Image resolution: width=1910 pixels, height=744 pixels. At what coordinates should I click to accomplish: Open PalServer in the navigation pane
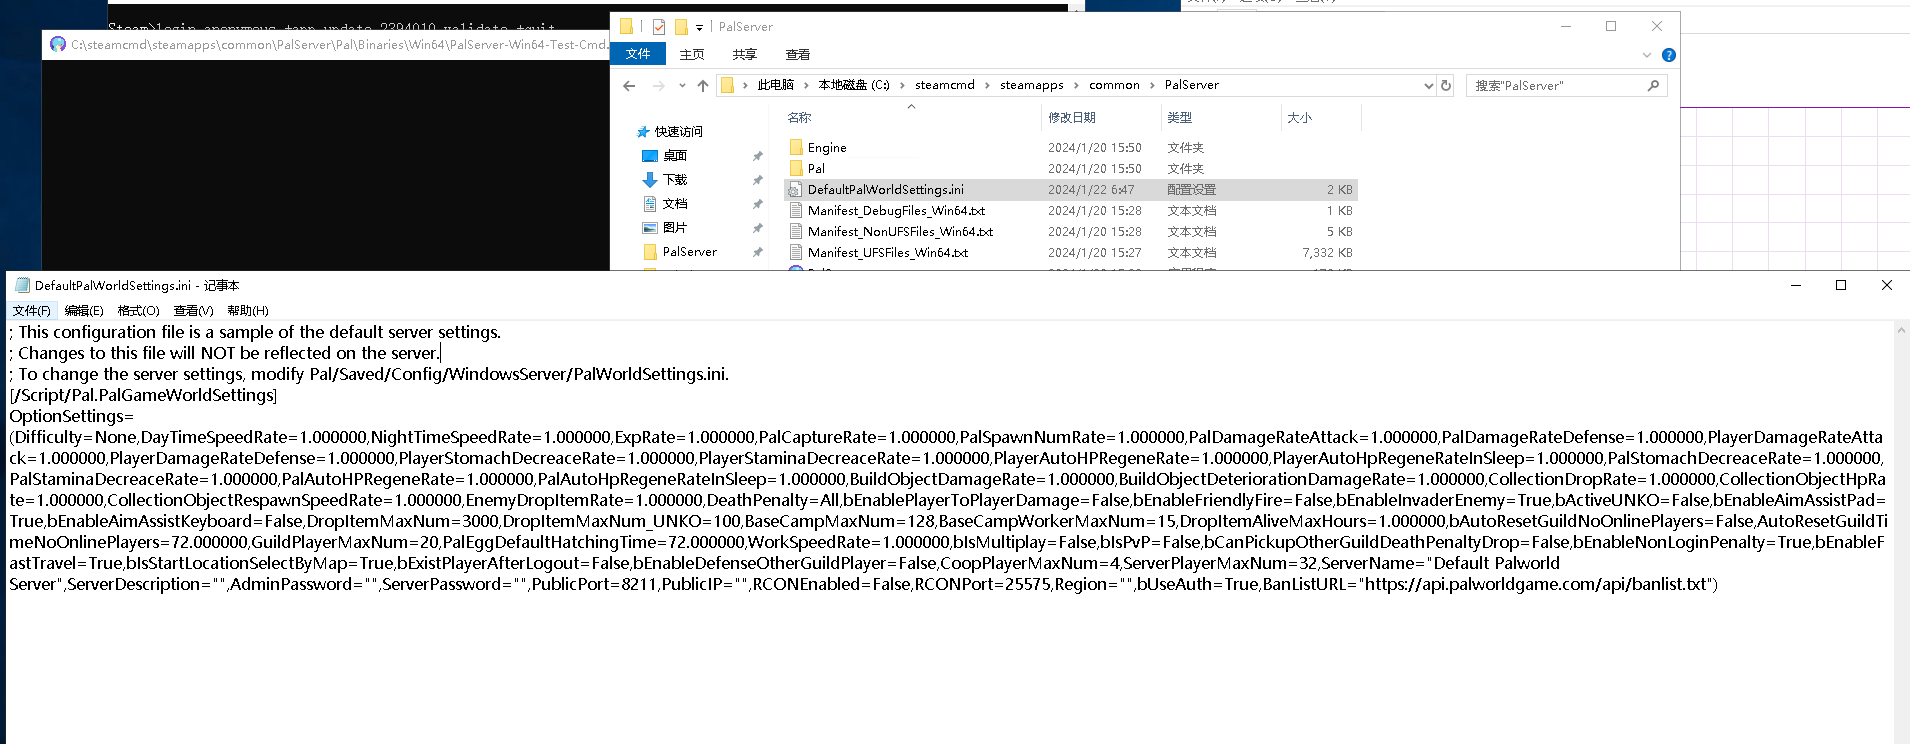pyautogui.click(x=689, y=252)
